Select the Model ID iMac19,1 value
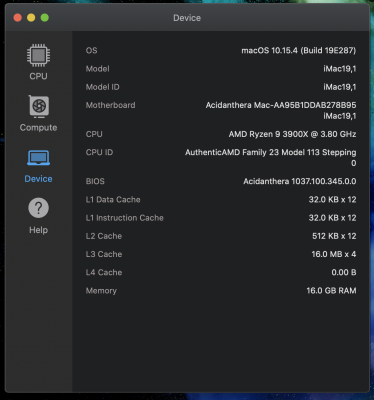The width and height of the screenshot is (374, 400). 340,87
